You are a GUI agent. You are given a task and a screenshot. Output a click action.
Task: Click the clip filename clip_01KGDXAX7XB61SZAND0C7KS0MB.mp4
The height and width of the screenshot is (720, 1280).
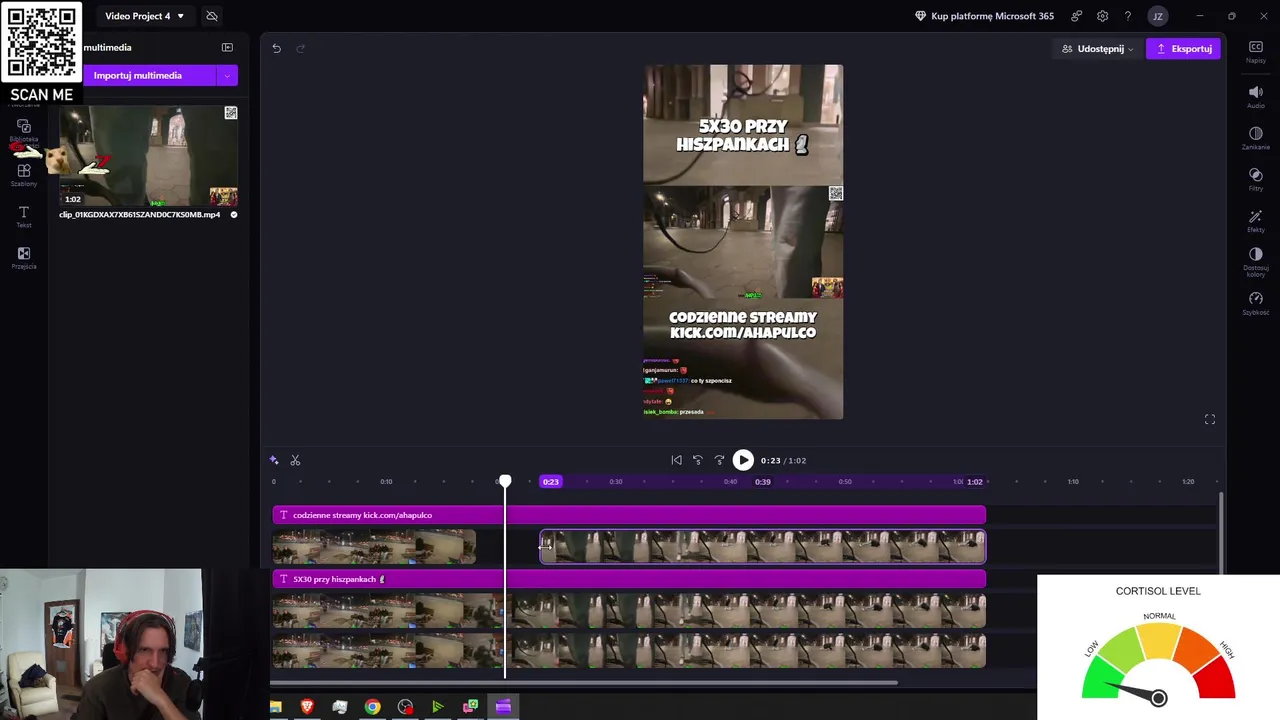point(140,214)
